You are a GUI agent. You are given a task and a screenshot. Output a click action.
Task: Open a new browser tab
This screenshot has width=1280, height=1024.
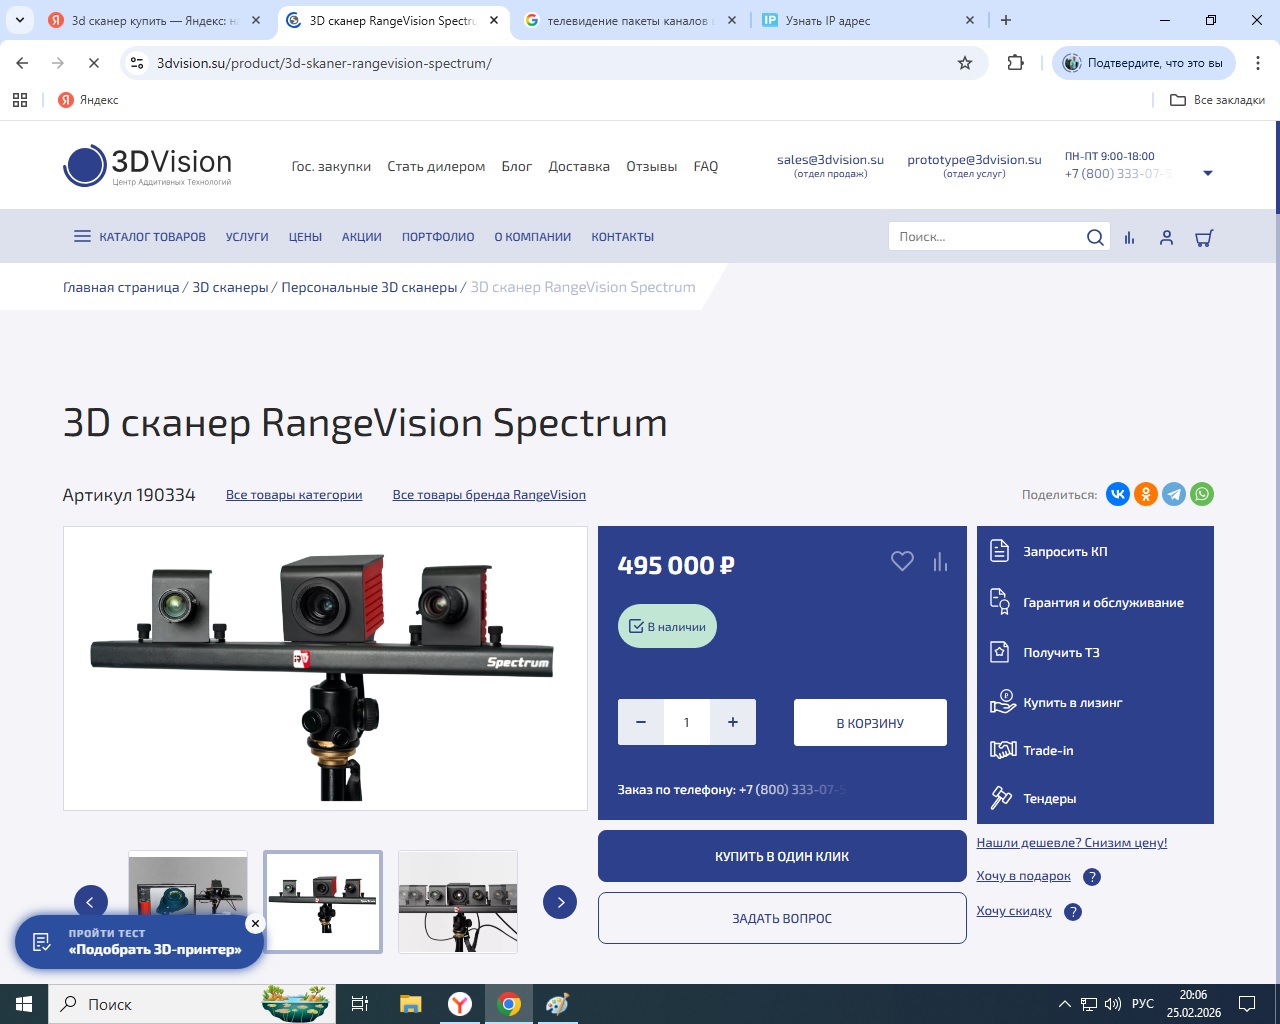1006,20
